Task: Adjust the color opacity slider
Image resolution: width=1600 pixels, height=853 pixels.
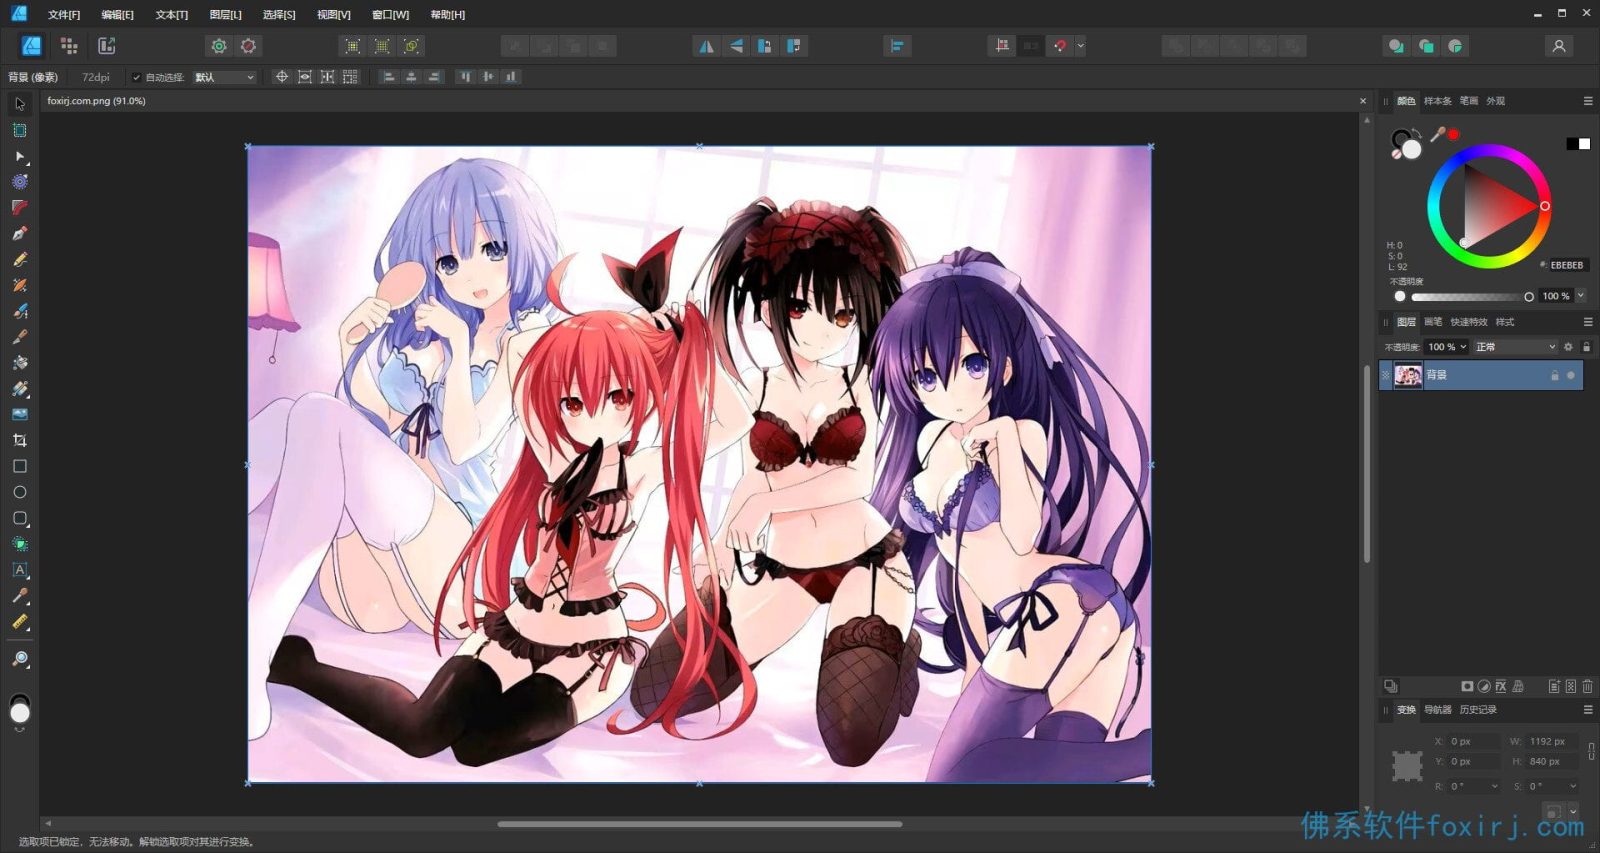Action: click(1469, 297)
